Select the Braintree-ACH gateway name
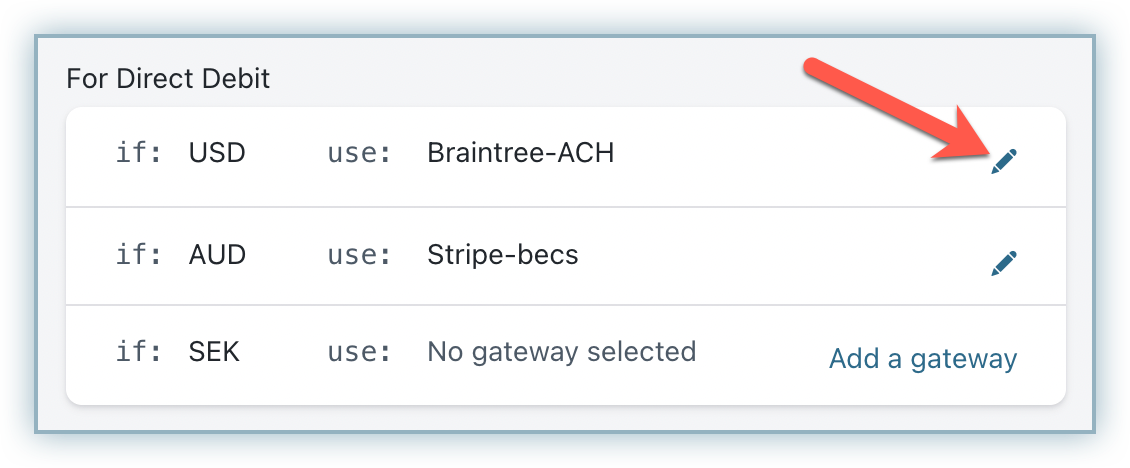The width and height of the screenshot is (1130, 468). (520, 153)
